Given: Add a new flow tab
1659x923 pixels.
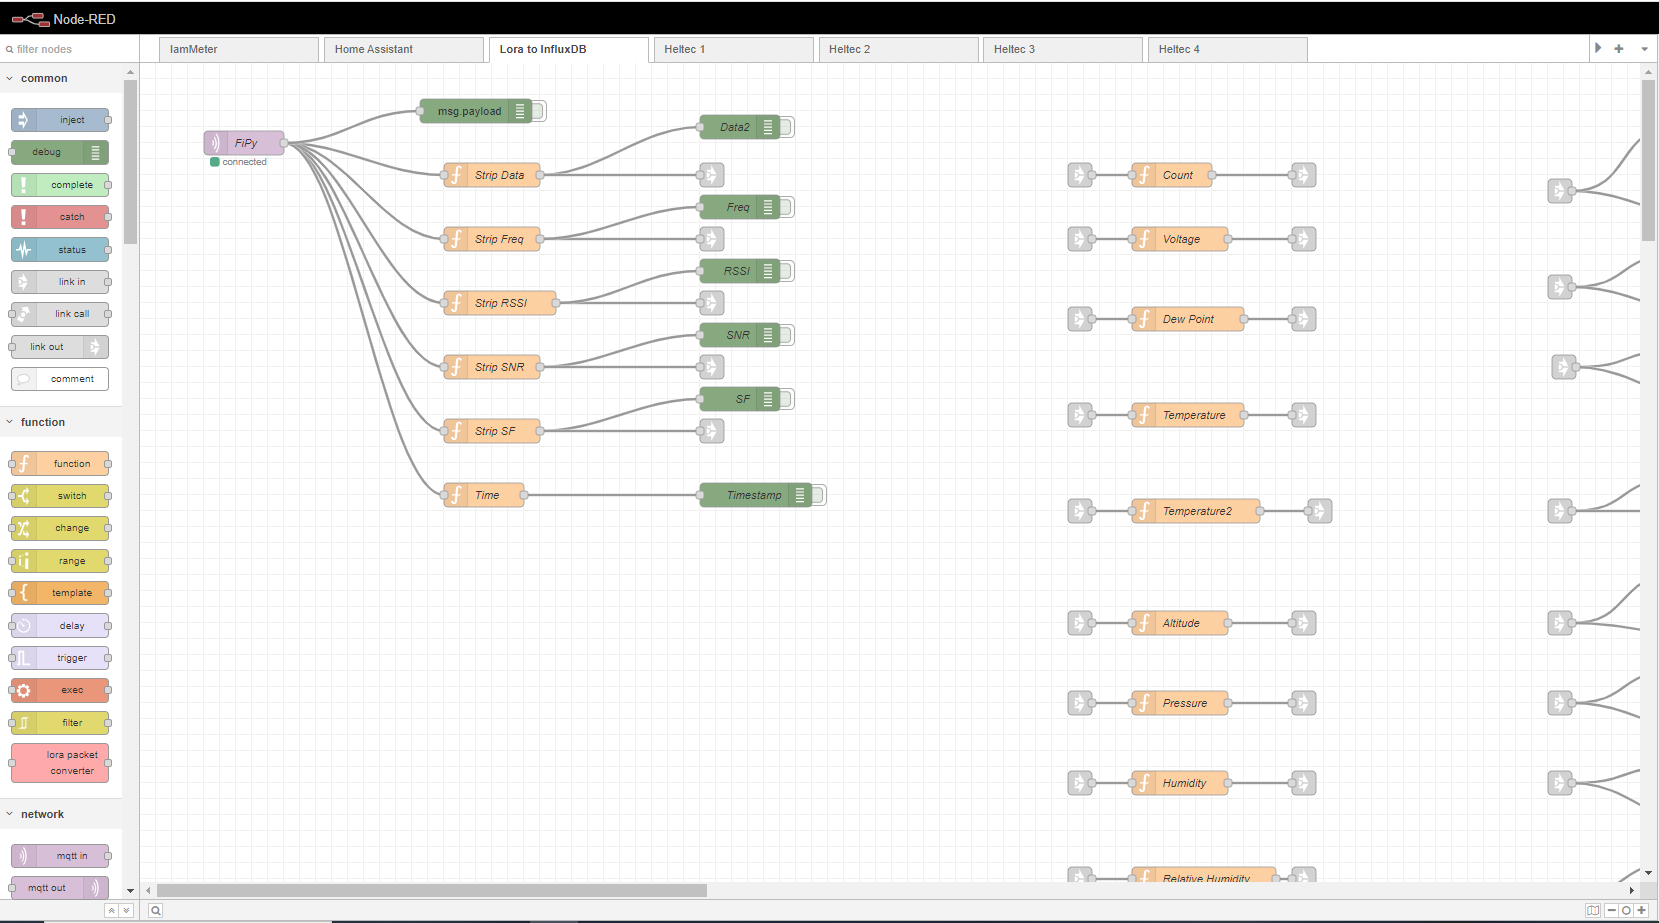Looking at the screenshot, I should point(1619,49).
